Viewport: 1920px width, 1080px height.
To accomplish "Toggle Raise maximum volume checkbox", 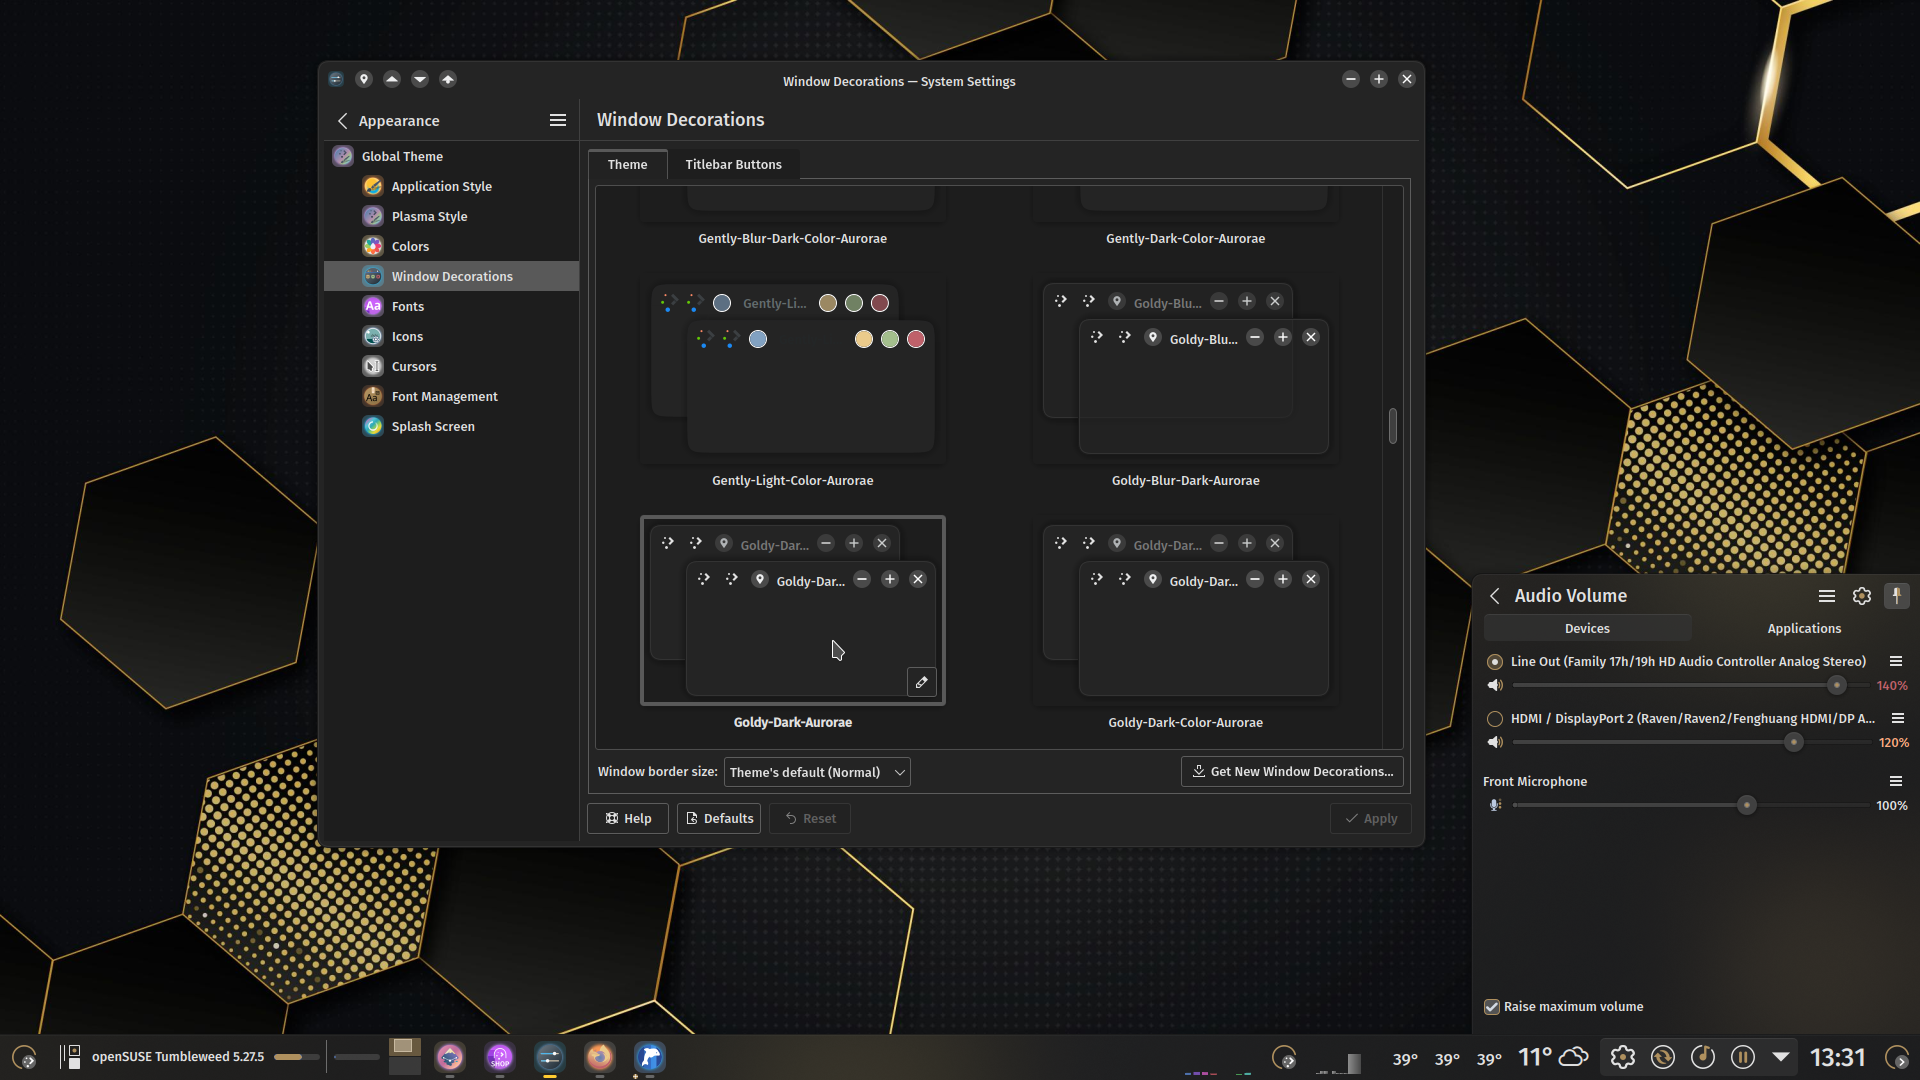I will [x=1492, y=1007].
